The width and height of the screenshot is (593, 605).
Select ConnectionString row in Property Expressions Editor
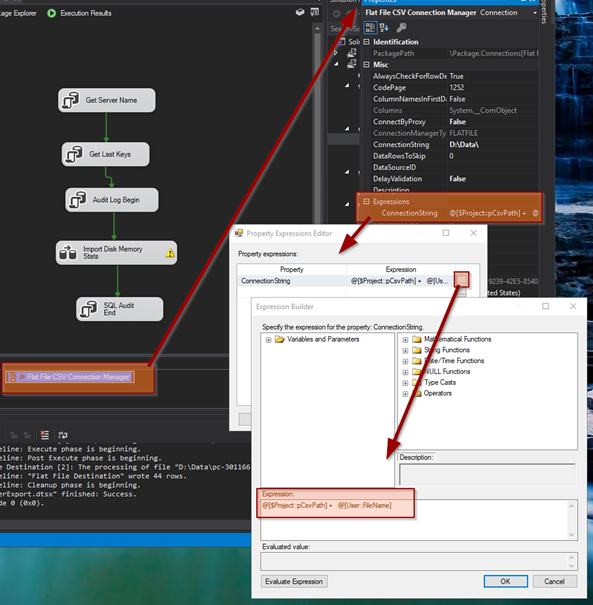tap(346, 281)
